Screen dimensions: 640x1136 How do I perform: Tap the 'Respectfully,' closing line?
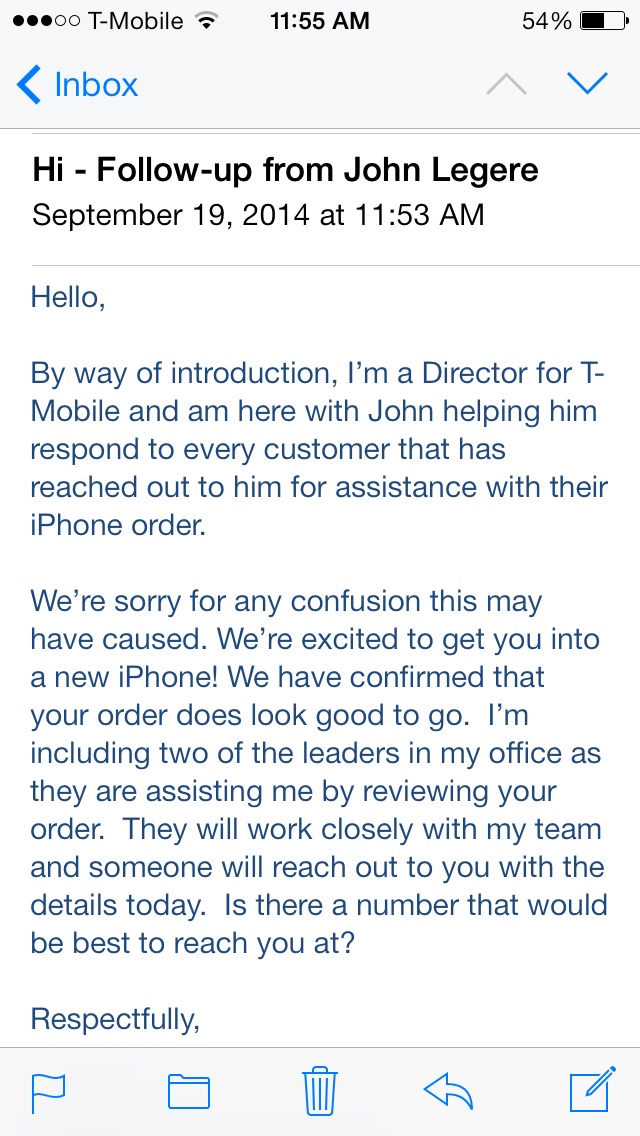(115, 1019)
